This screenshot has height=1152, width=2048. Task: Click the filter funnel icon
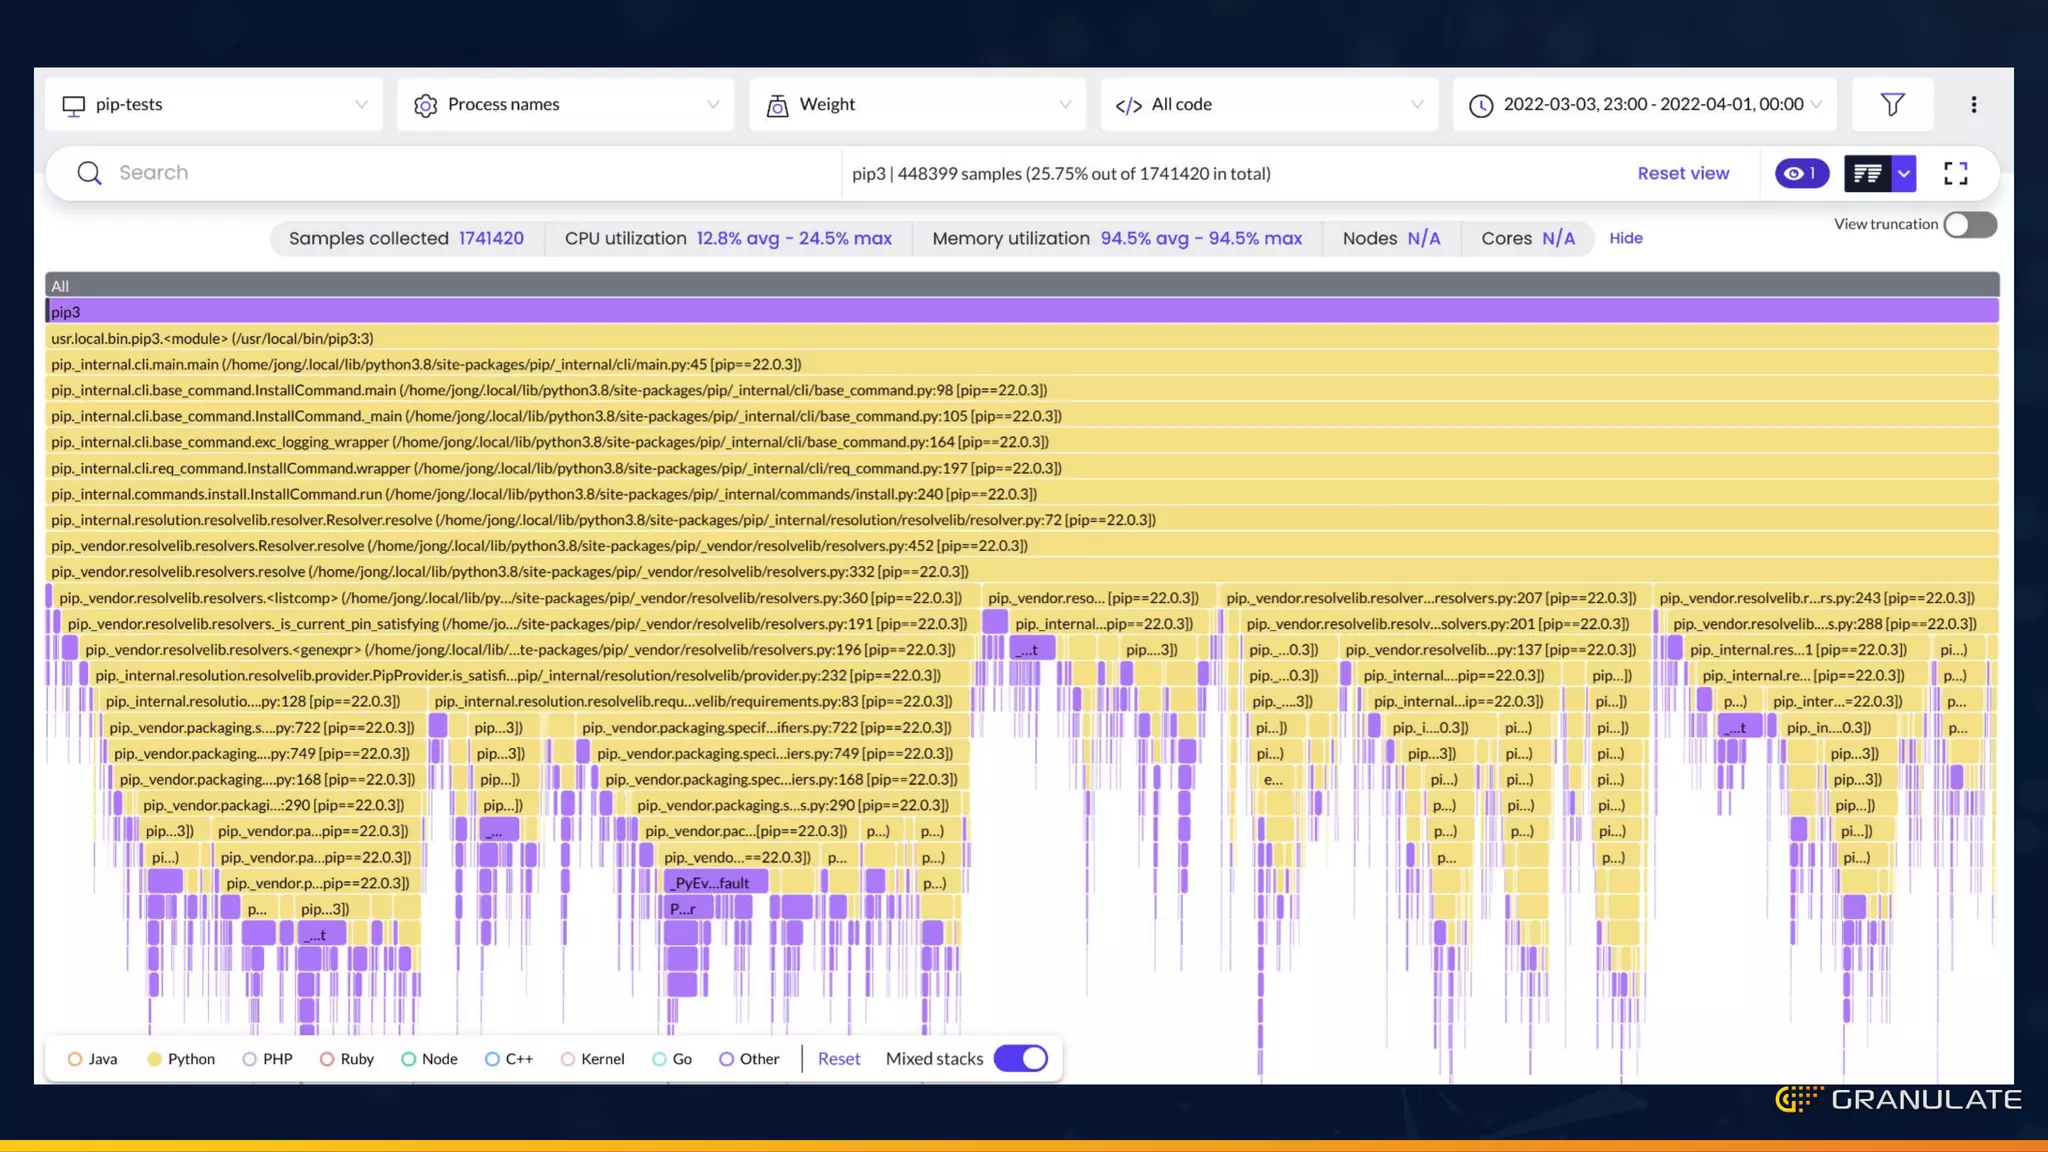(1892, 104)
